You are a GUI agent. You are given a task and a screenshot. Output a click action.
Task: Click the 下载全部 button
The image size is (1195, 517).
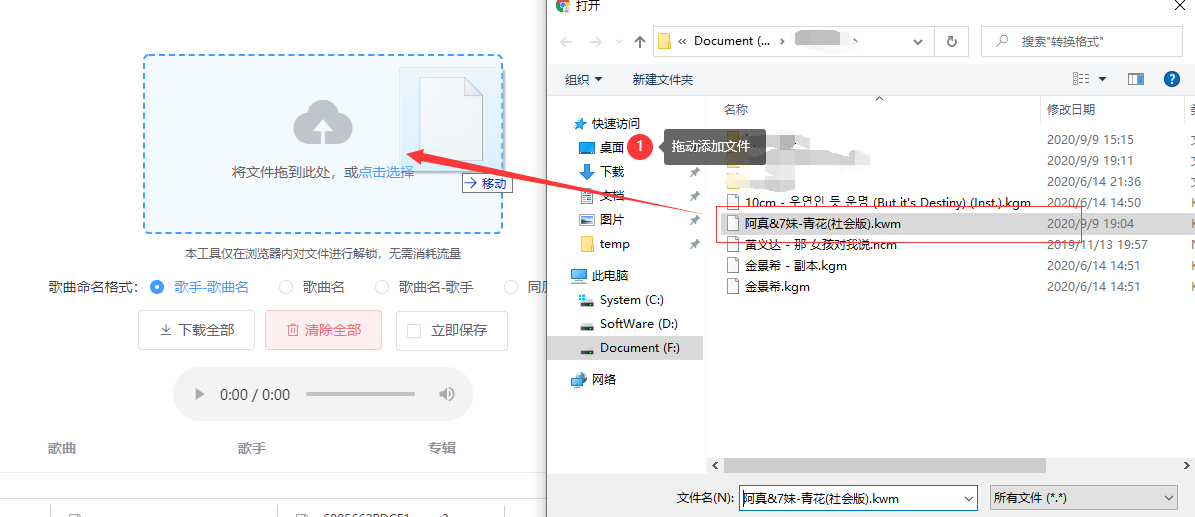[x=196, y=330]
